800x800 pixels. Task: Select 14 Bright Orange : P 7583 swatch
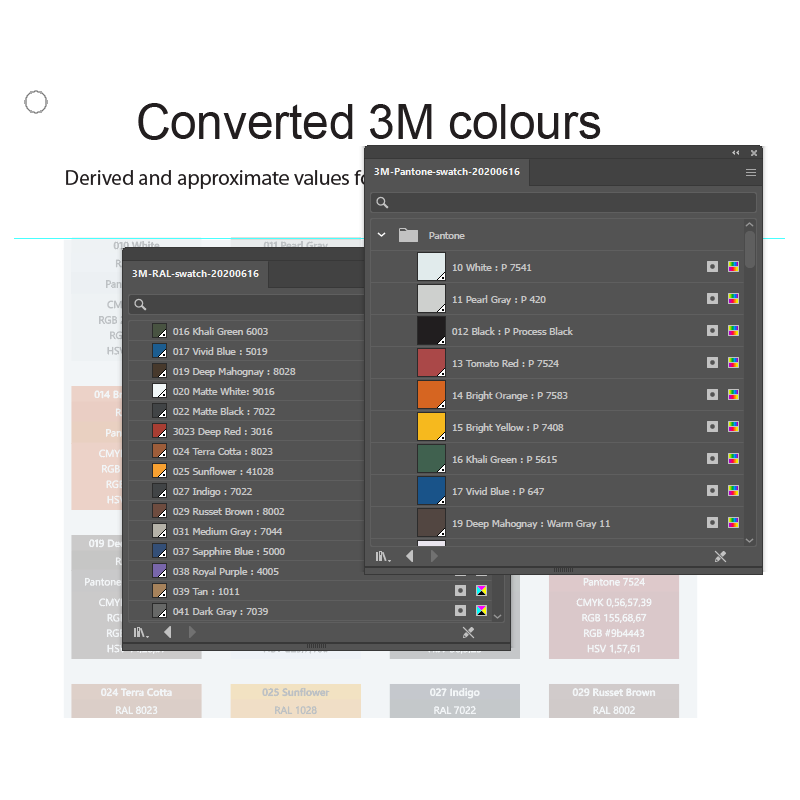coord(557,395)
